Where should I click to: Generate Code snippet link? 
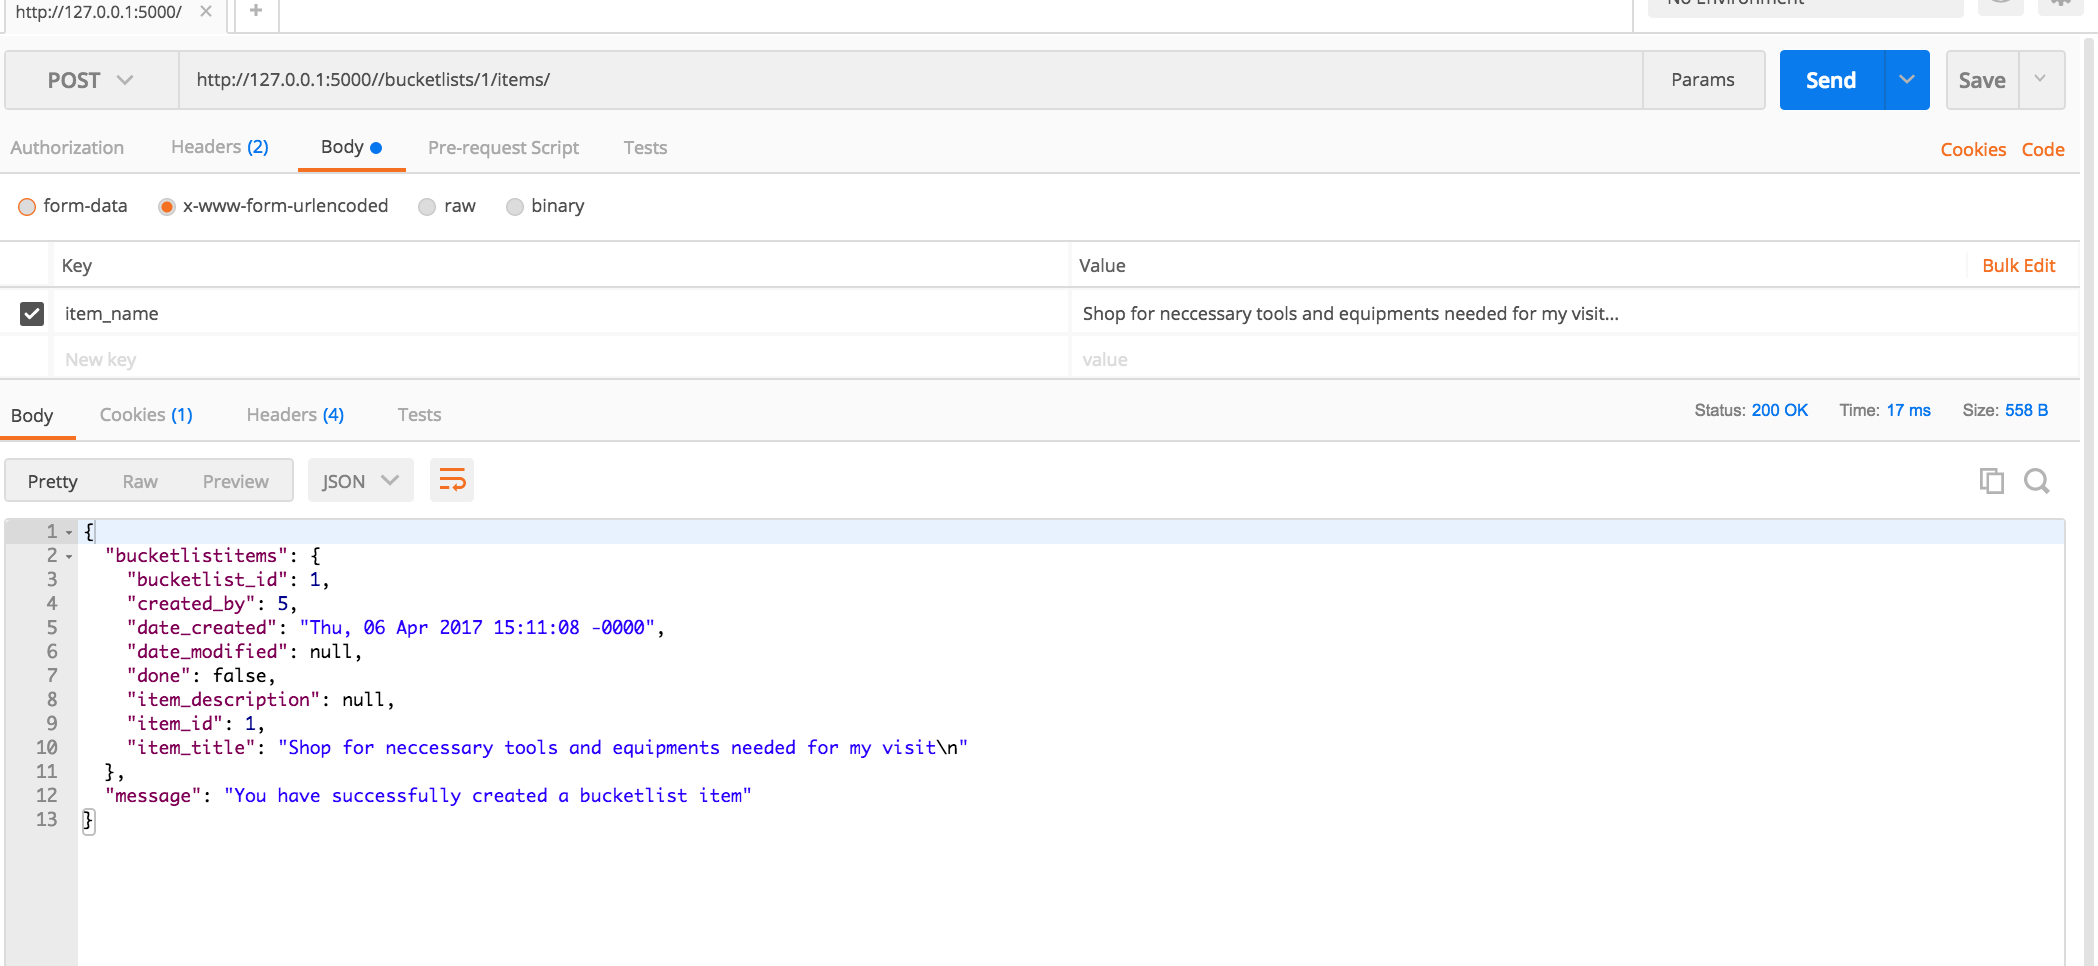pos(2042,149)
